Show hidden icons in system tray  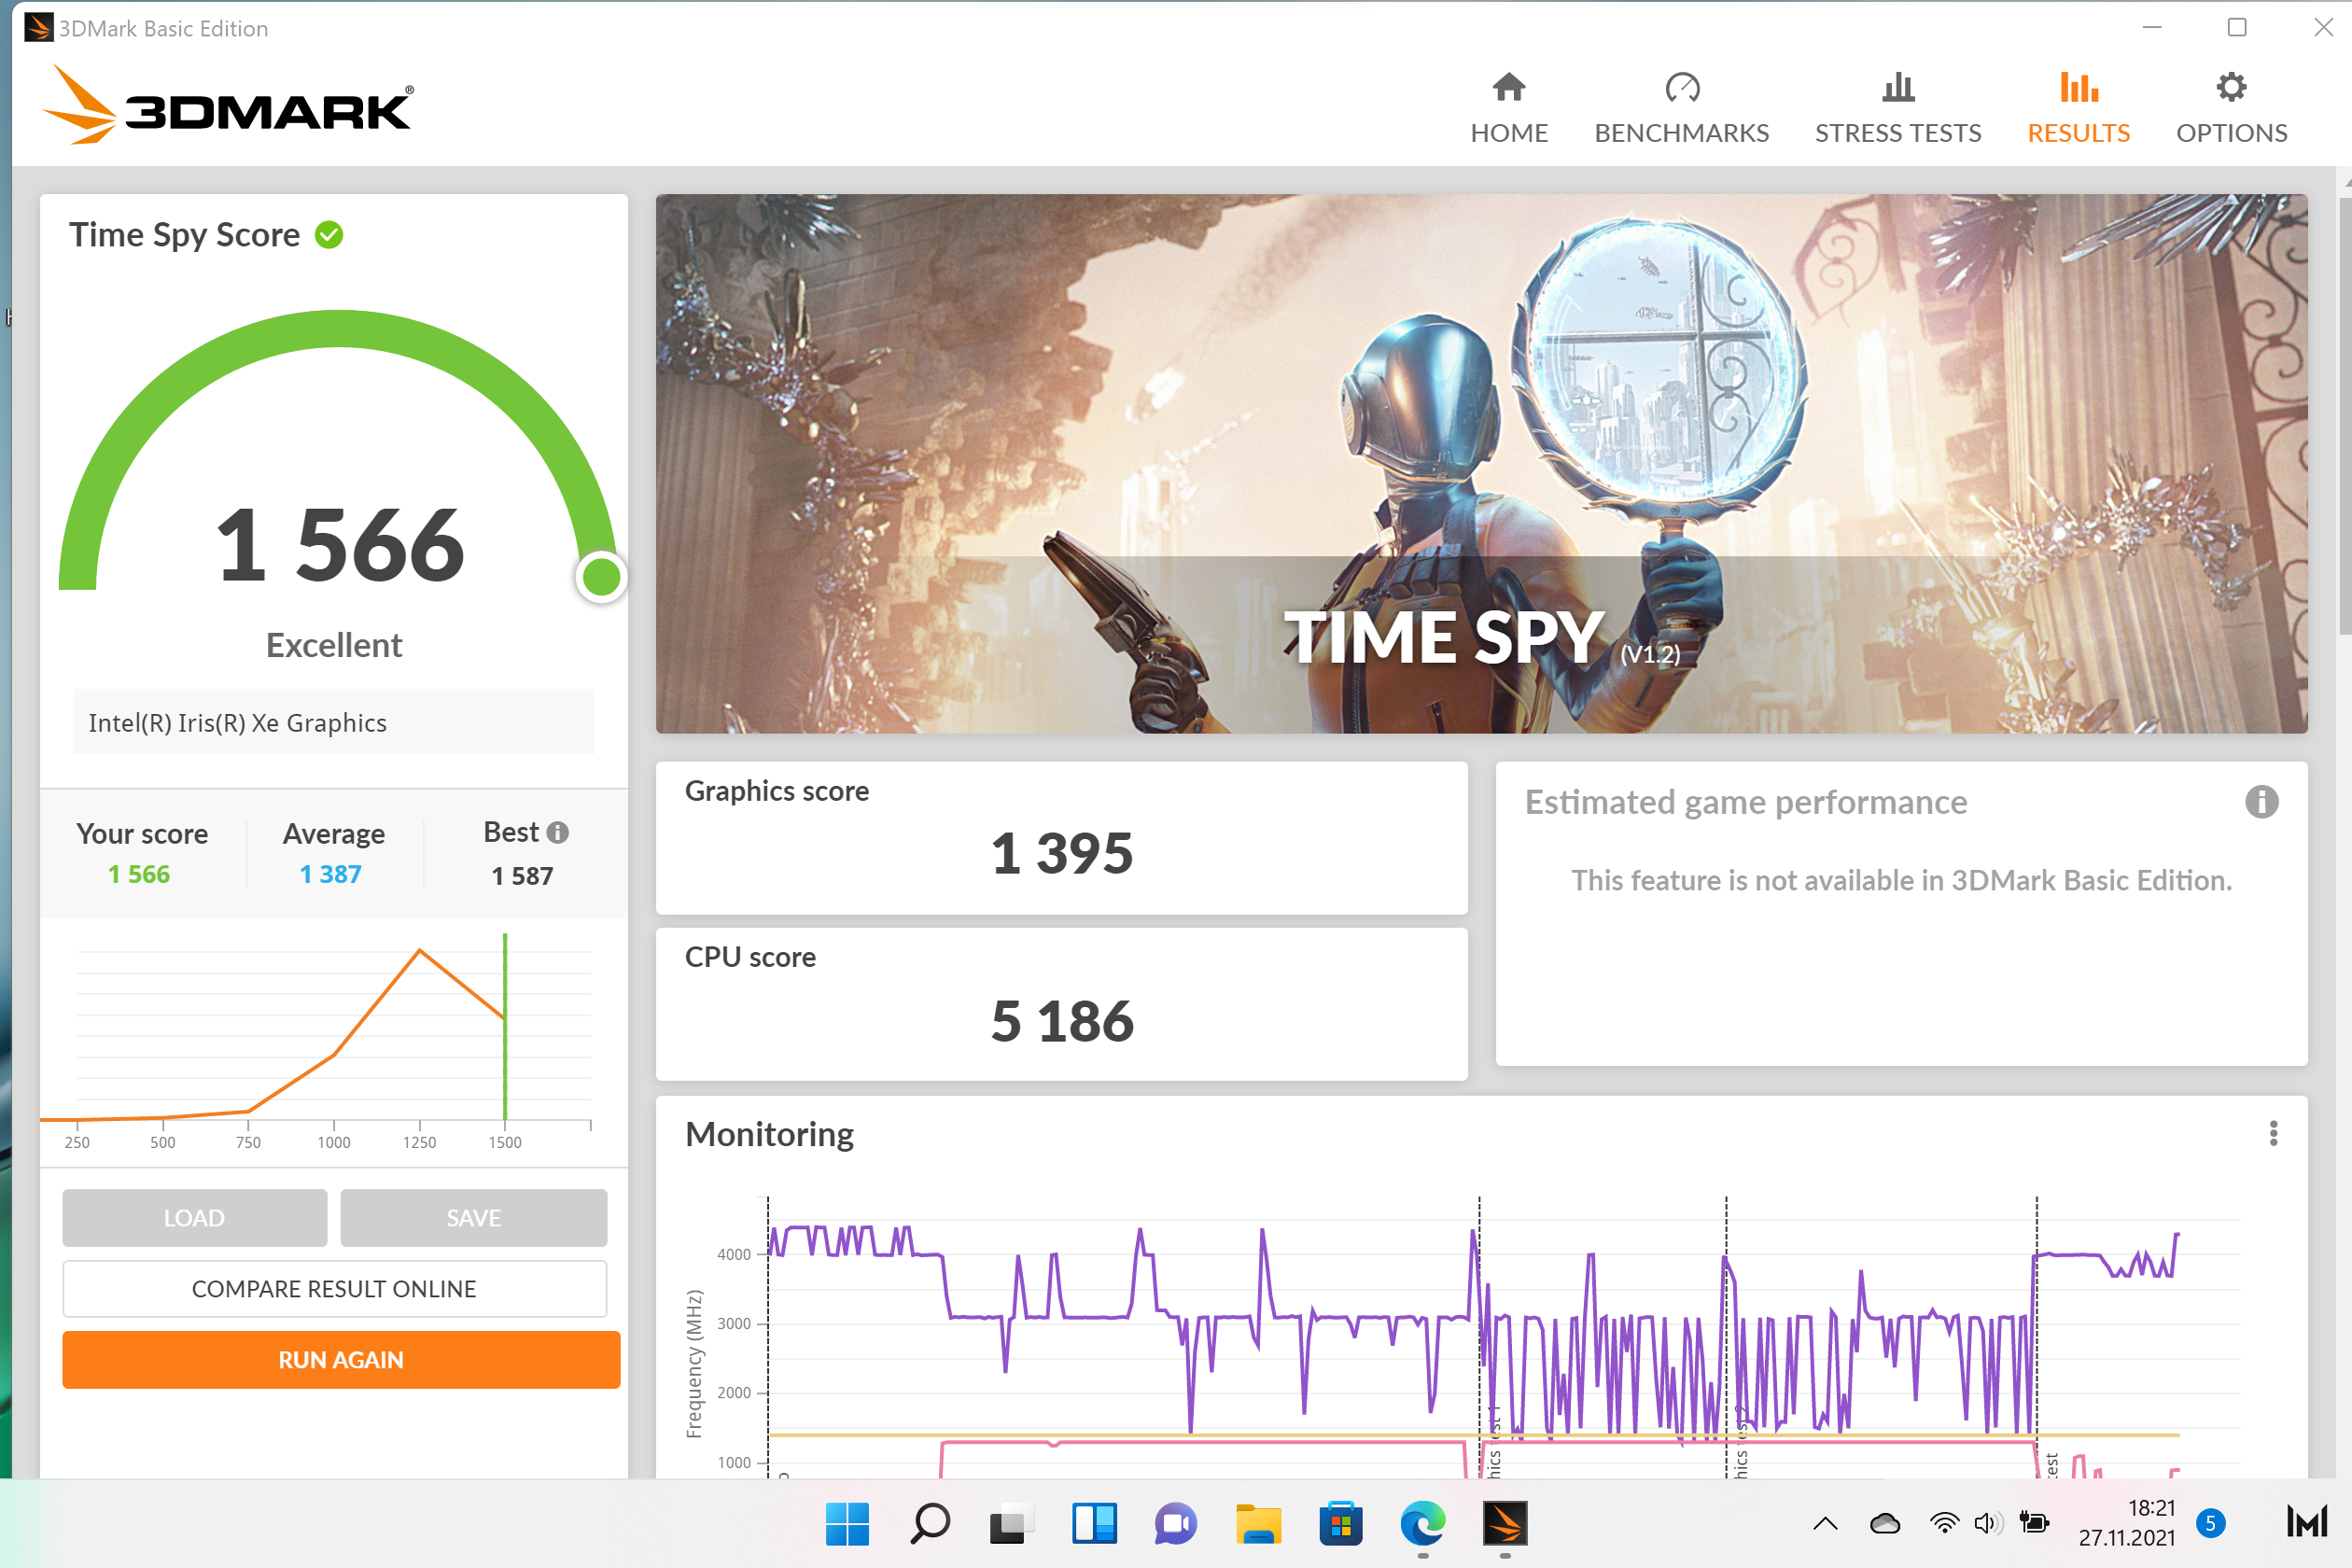[x=1825, y=1523]
